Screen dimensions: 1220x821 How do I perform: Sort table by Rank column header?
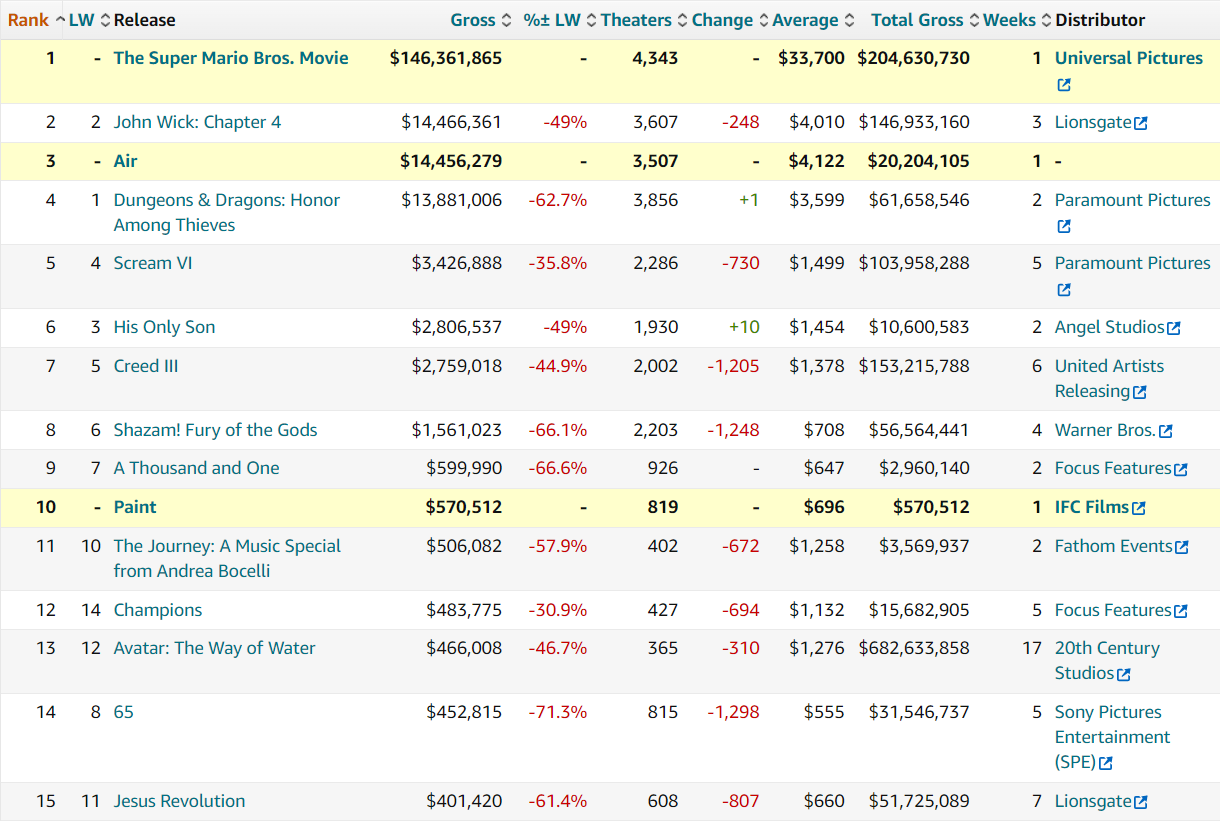click(29, 20)
